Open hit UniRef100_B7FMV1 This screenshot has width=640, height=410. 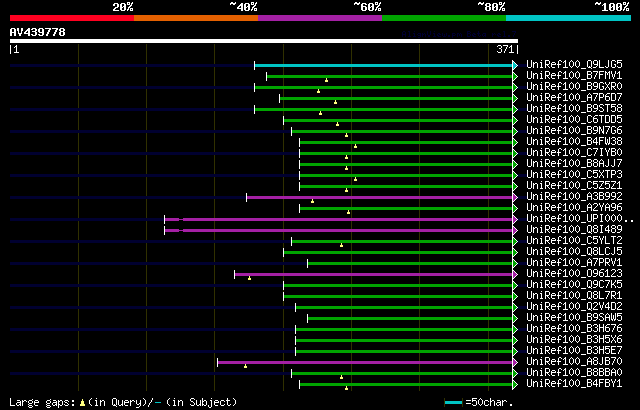tap(574, 75)
